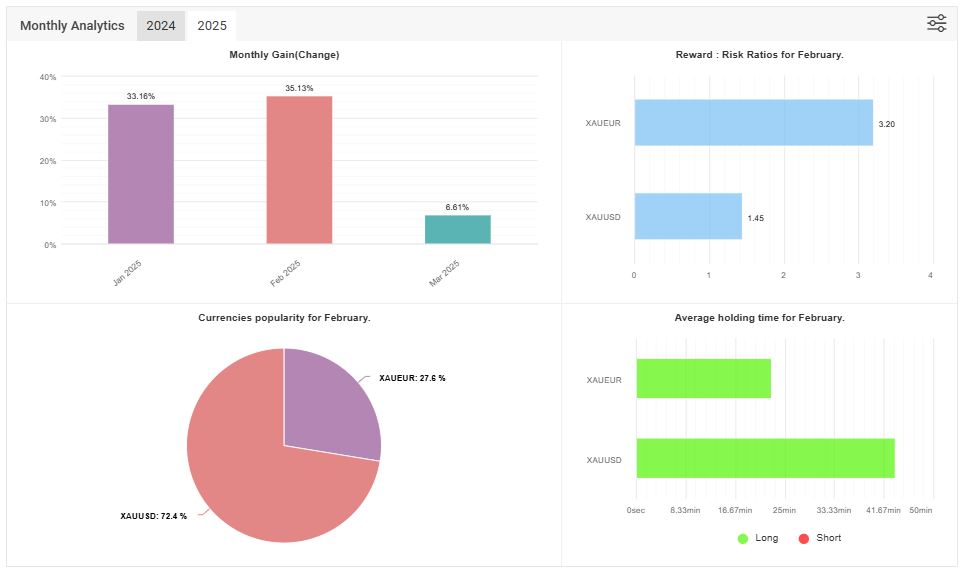Click the red Short legend dot

tap(803, 539)
